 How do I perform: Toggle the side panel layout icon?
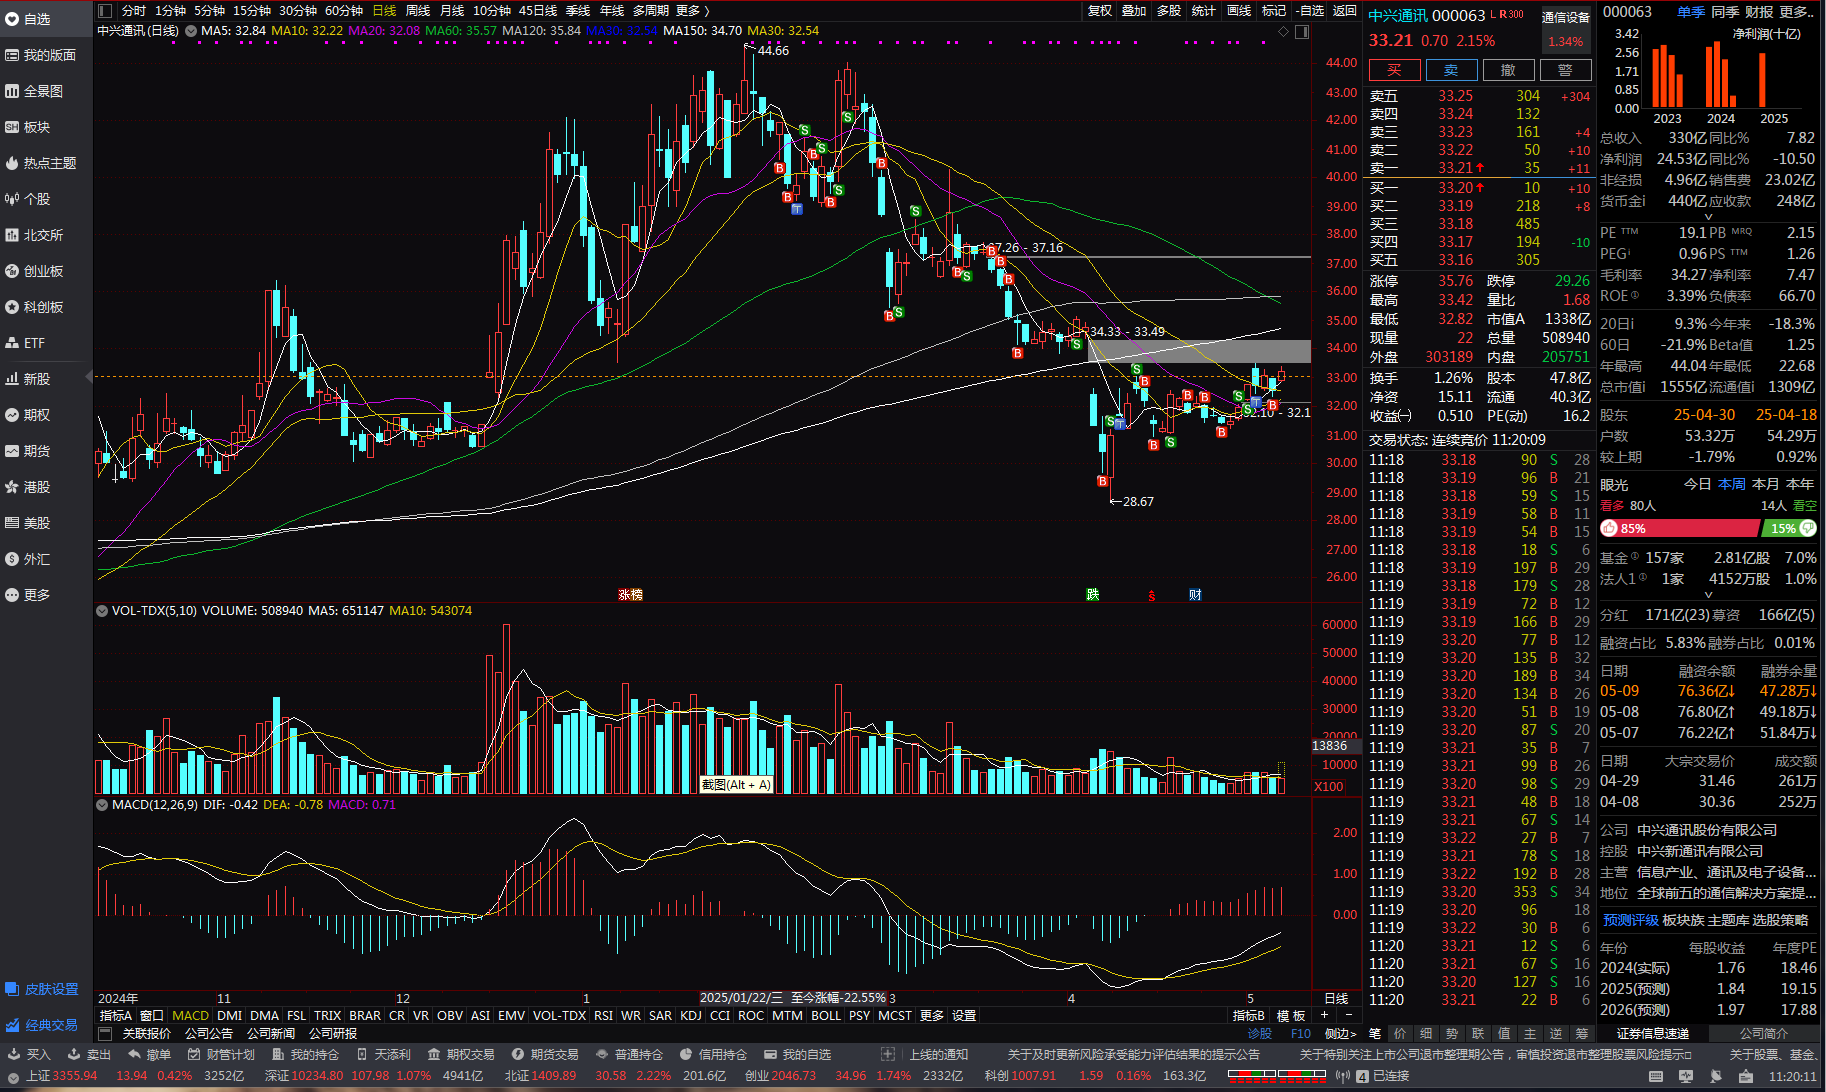1302,31
